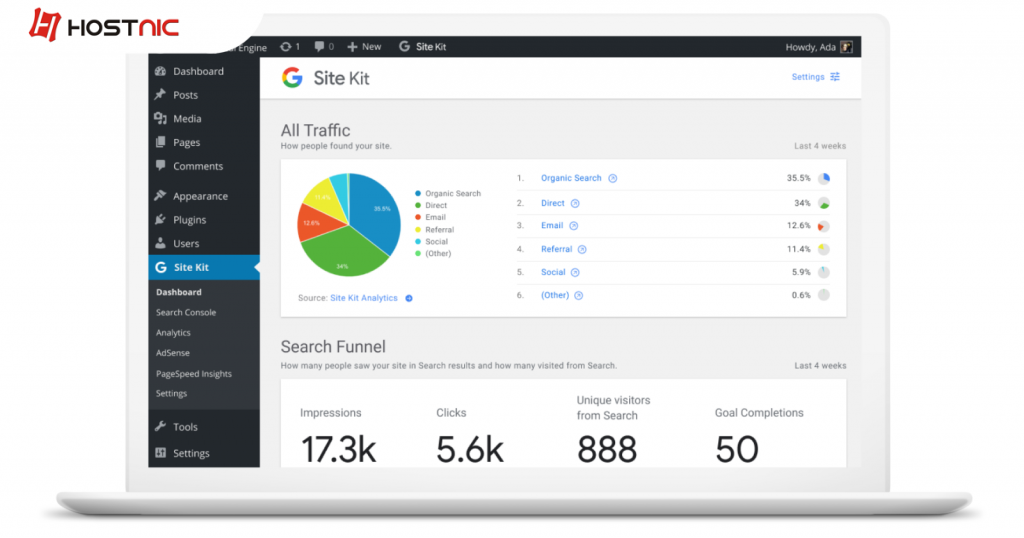Click the Comments bubble icon in sidebar
1024x538 pixels.
pos(161,165)
